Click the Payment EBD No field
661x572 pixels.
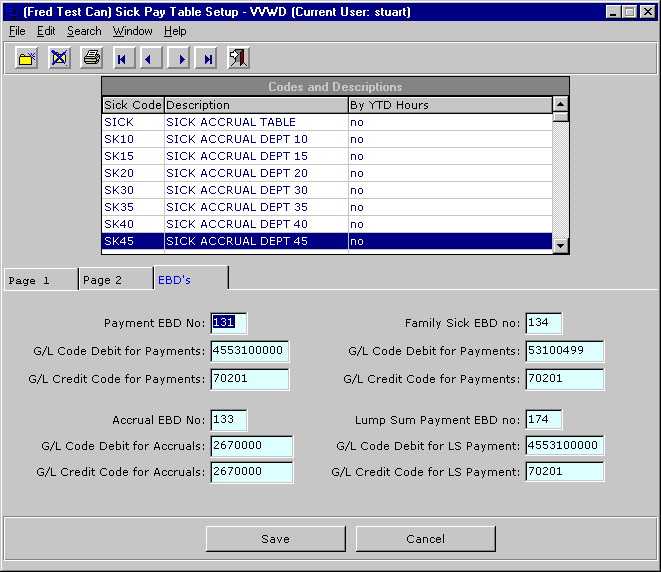(x=228, y=323)
